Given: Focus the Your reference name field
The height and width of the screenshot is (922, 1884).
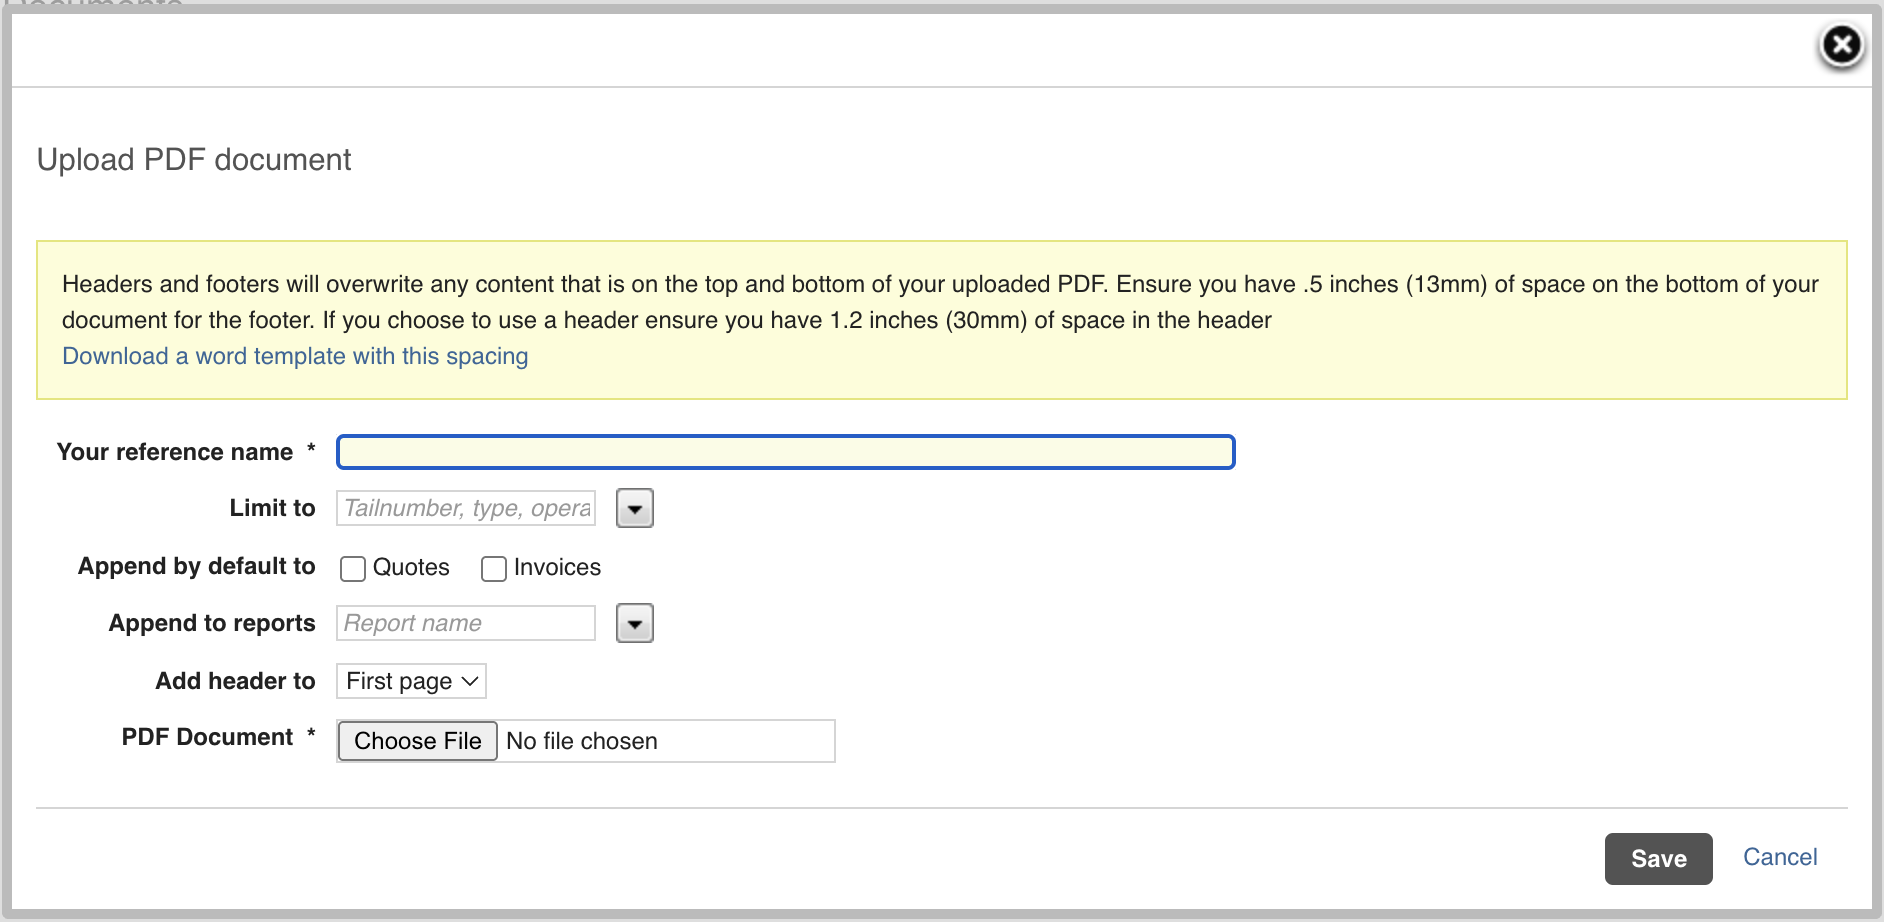Looking at the screenshot, I should point(786,452).
